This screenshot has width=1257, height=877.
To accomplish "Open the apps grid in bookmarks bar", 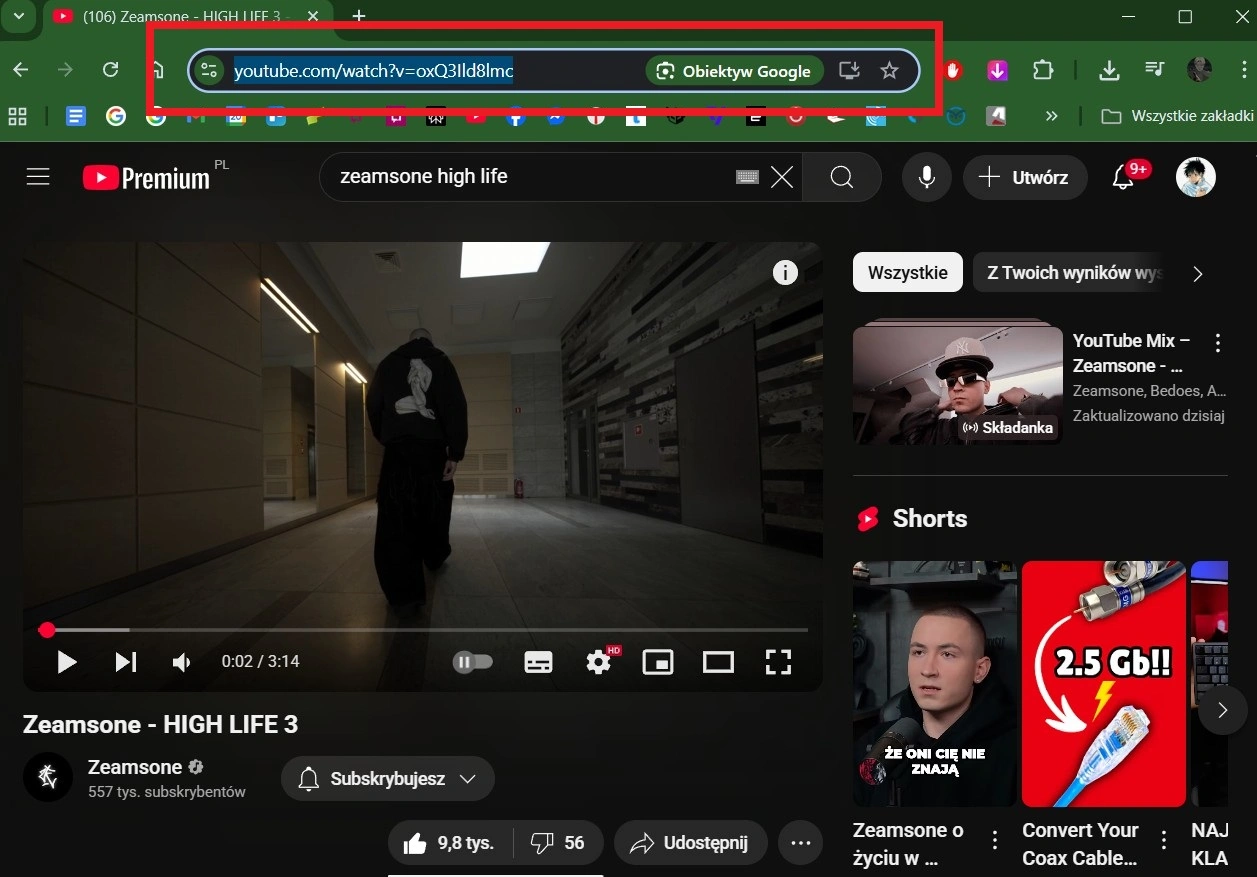I will point(18,117).
